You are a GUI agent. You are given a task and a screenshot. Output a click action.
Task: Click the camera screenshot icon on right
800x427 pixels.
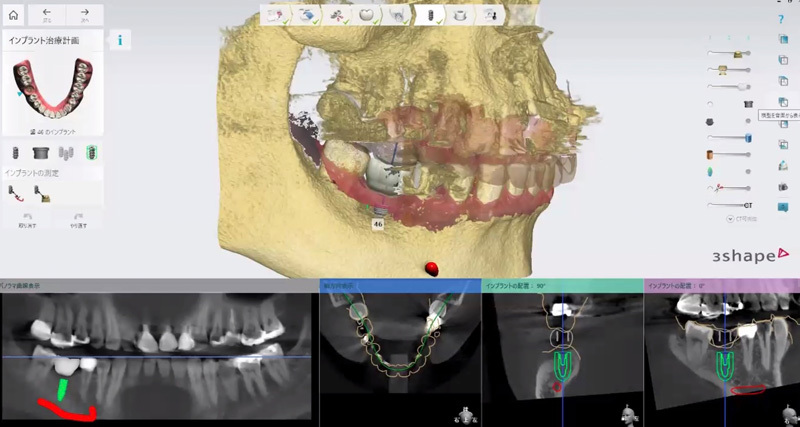783,187
